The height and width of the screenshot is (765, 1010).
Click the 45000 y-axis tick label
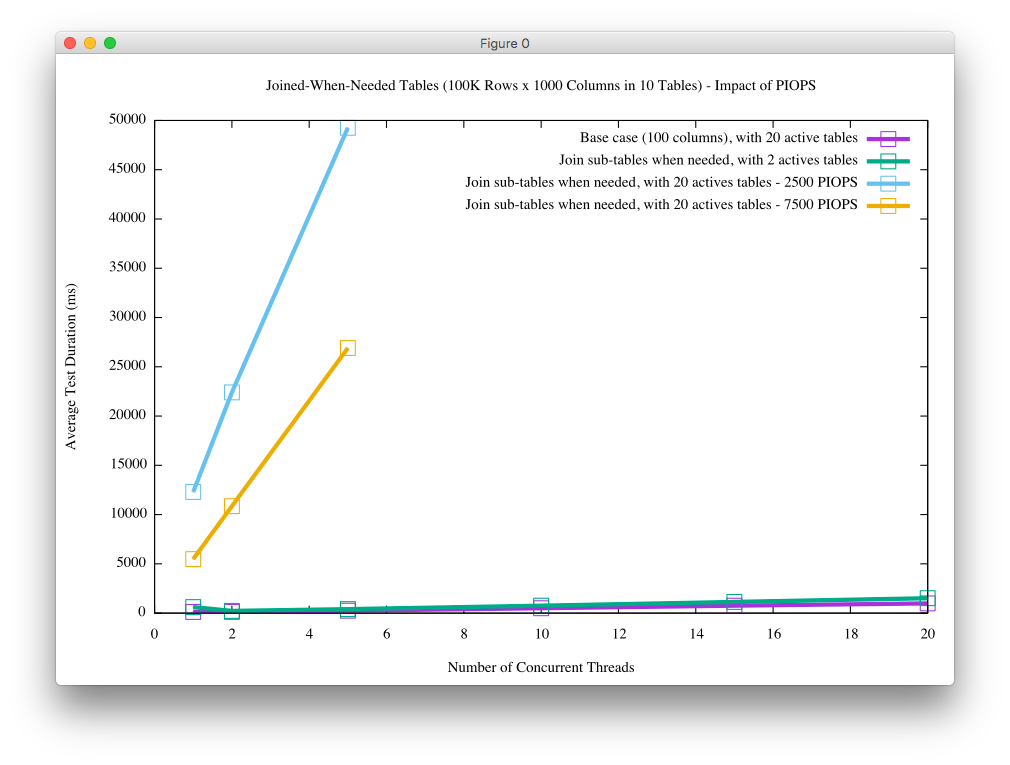[x=128, y=169]
